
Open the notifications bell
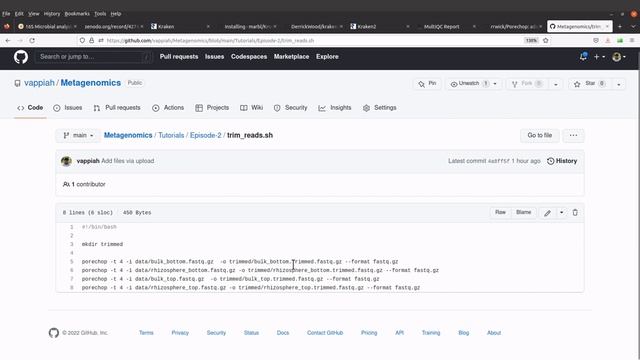(x=583, y=57)
